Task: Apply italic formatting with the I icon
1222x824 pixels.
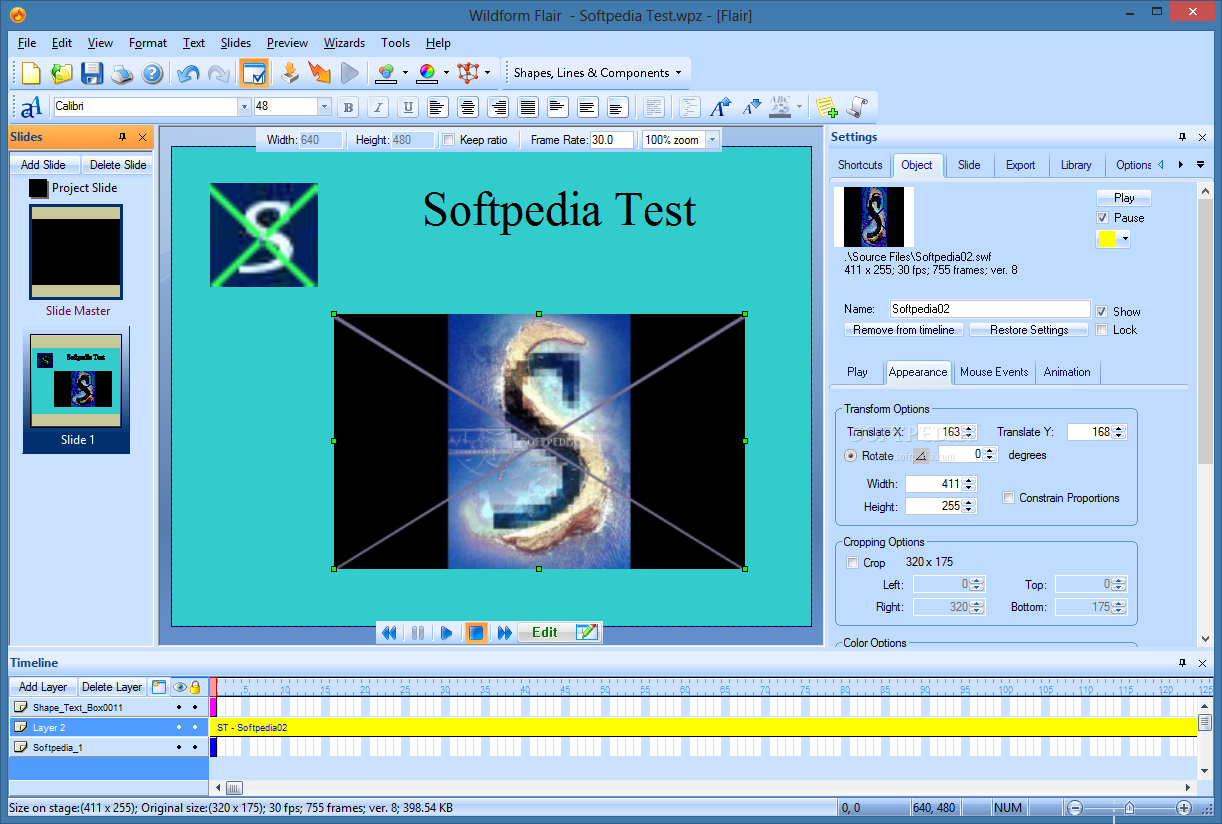Action: tap(378, 107)
